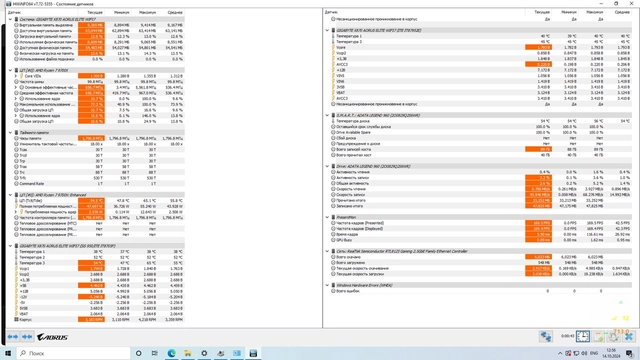
Task: Click the expand-columns arrows icon in the bottom toolbar
Action: 13,337
